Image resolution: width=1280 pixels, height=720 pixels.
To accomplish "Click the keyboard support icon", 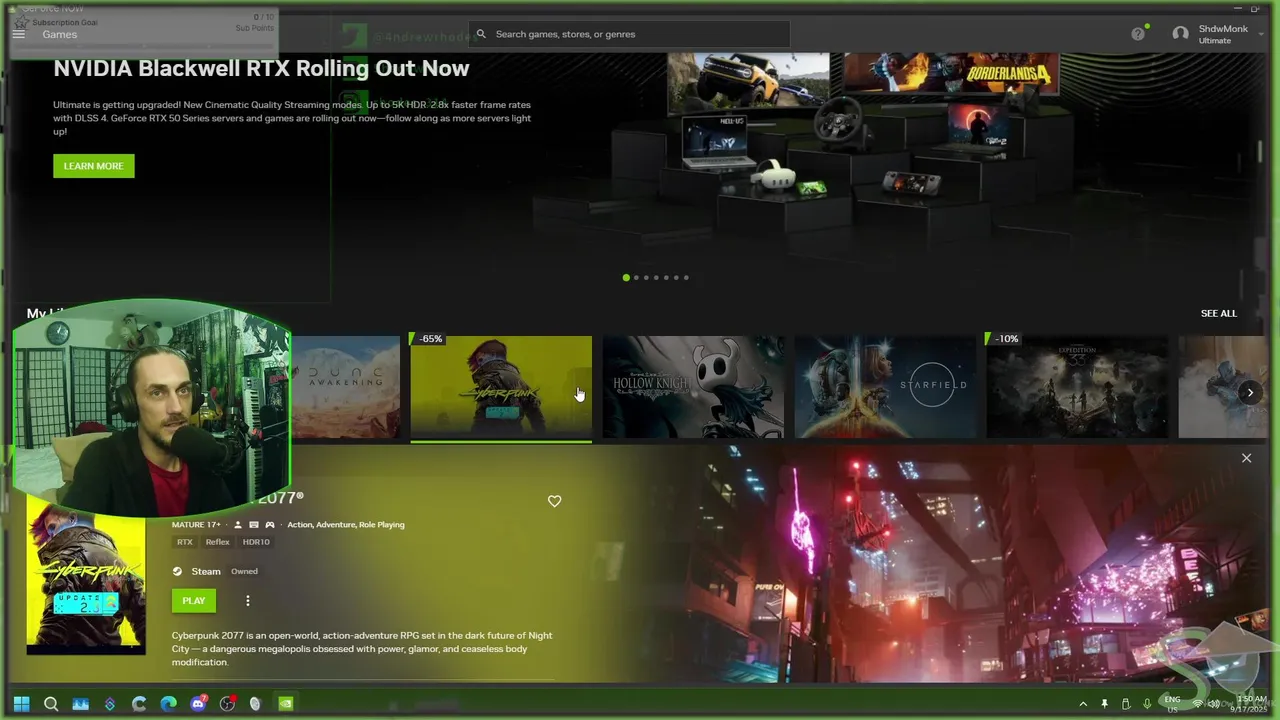I will coord(254,525).
